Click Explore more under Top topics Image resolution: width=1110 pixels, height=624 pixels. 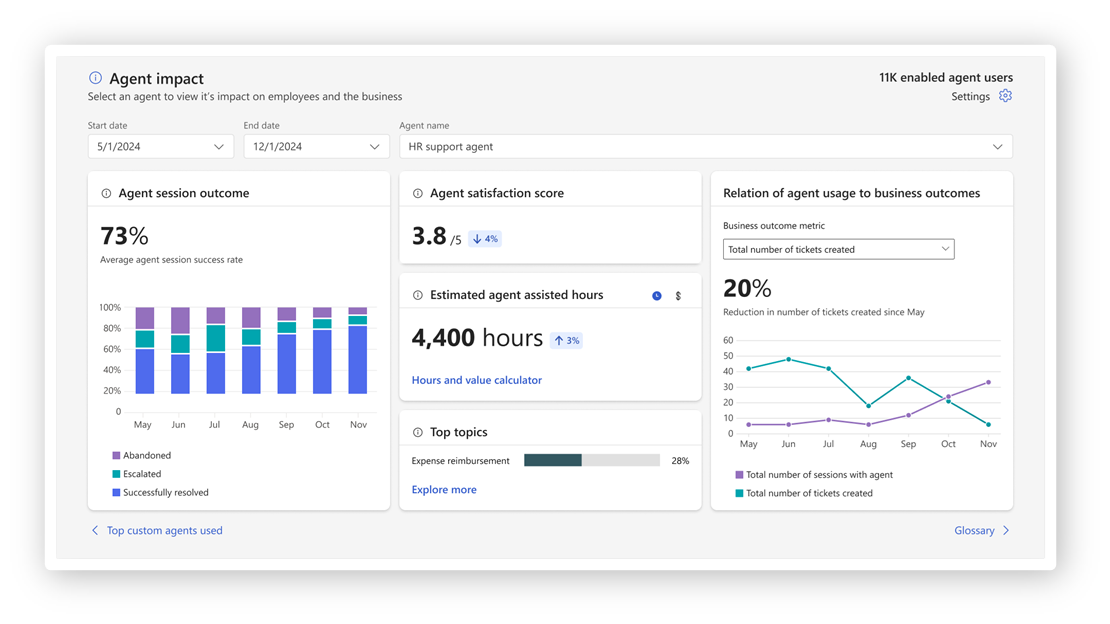click(443, 489)
